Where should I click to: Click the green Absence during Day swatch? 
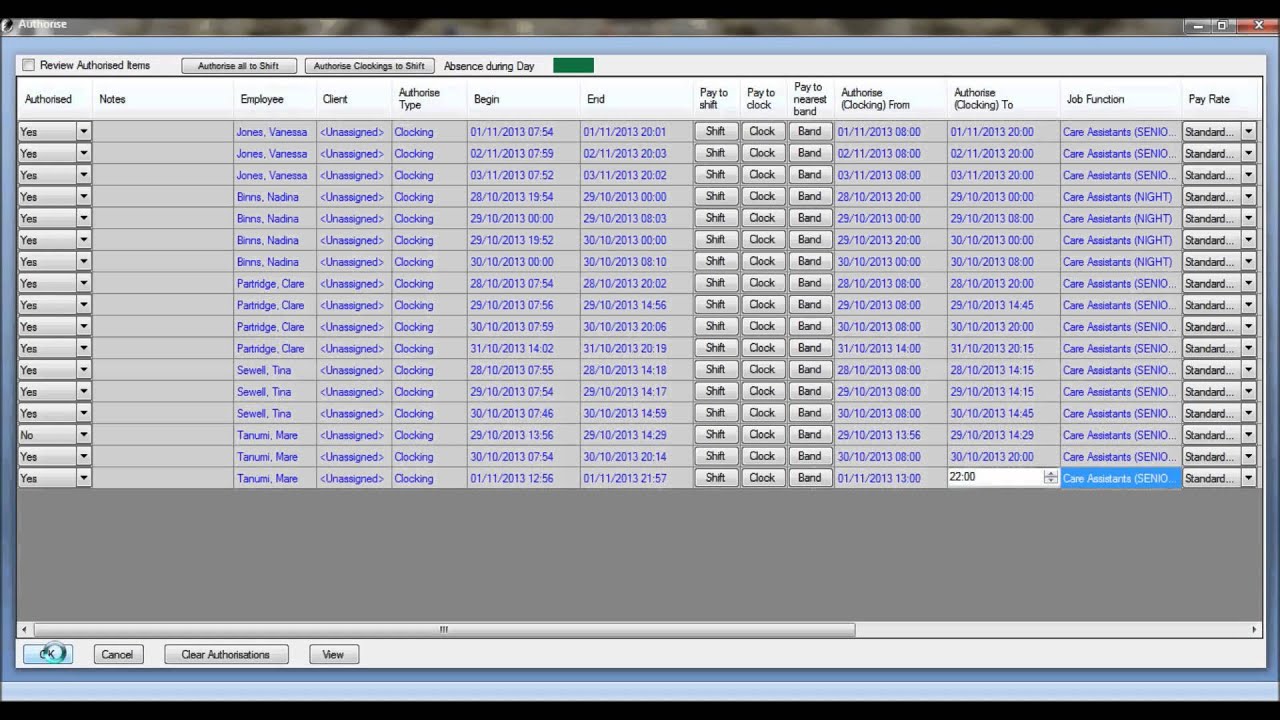(573, 65)
